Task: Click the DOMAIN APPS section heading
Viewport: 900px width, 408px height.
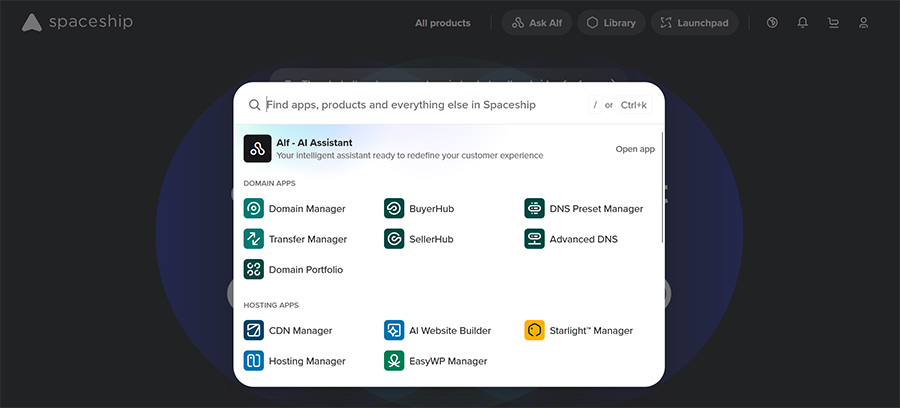Action: [x=269, y=184]
